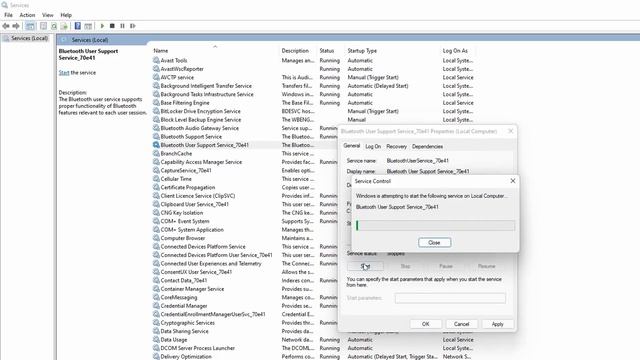640x360 pixels.
Task: Open Help with the blue question-mark icon
Action: click(x=78, y=26)
